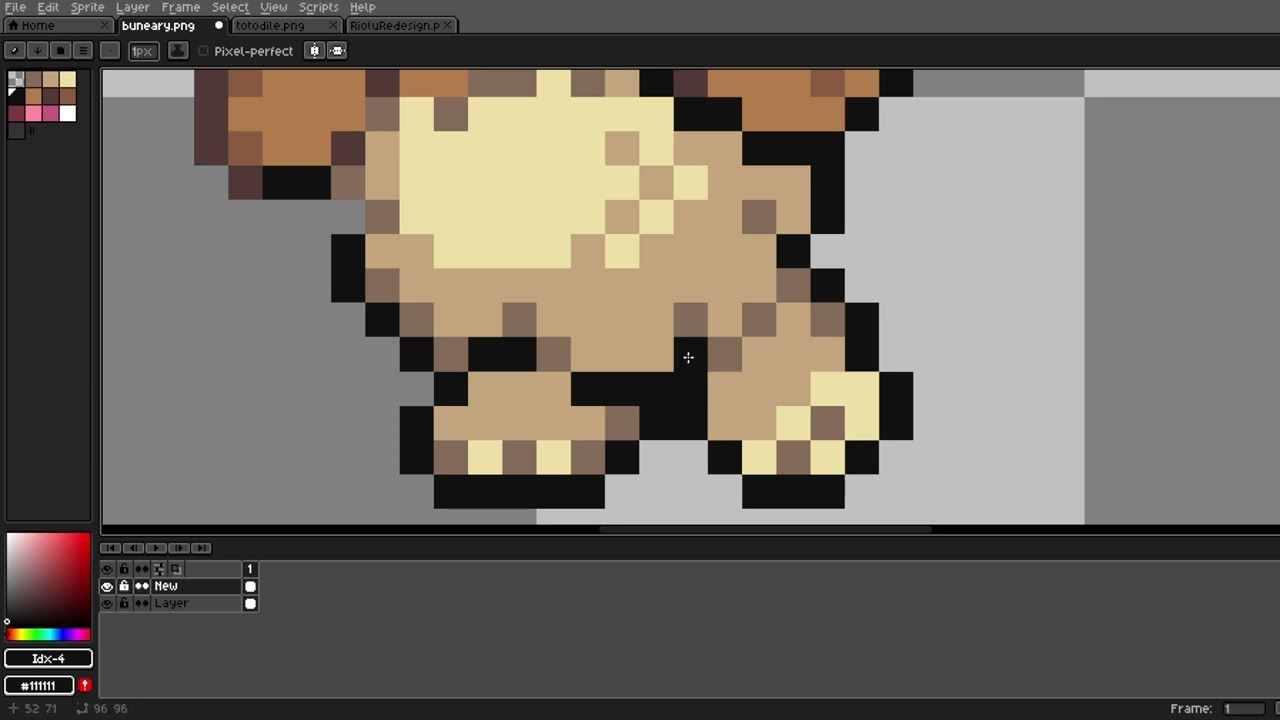Screen dimensions: 1280x720
Task: Toggle continuous mode in timeline header
Action: (x=142, y=569)
